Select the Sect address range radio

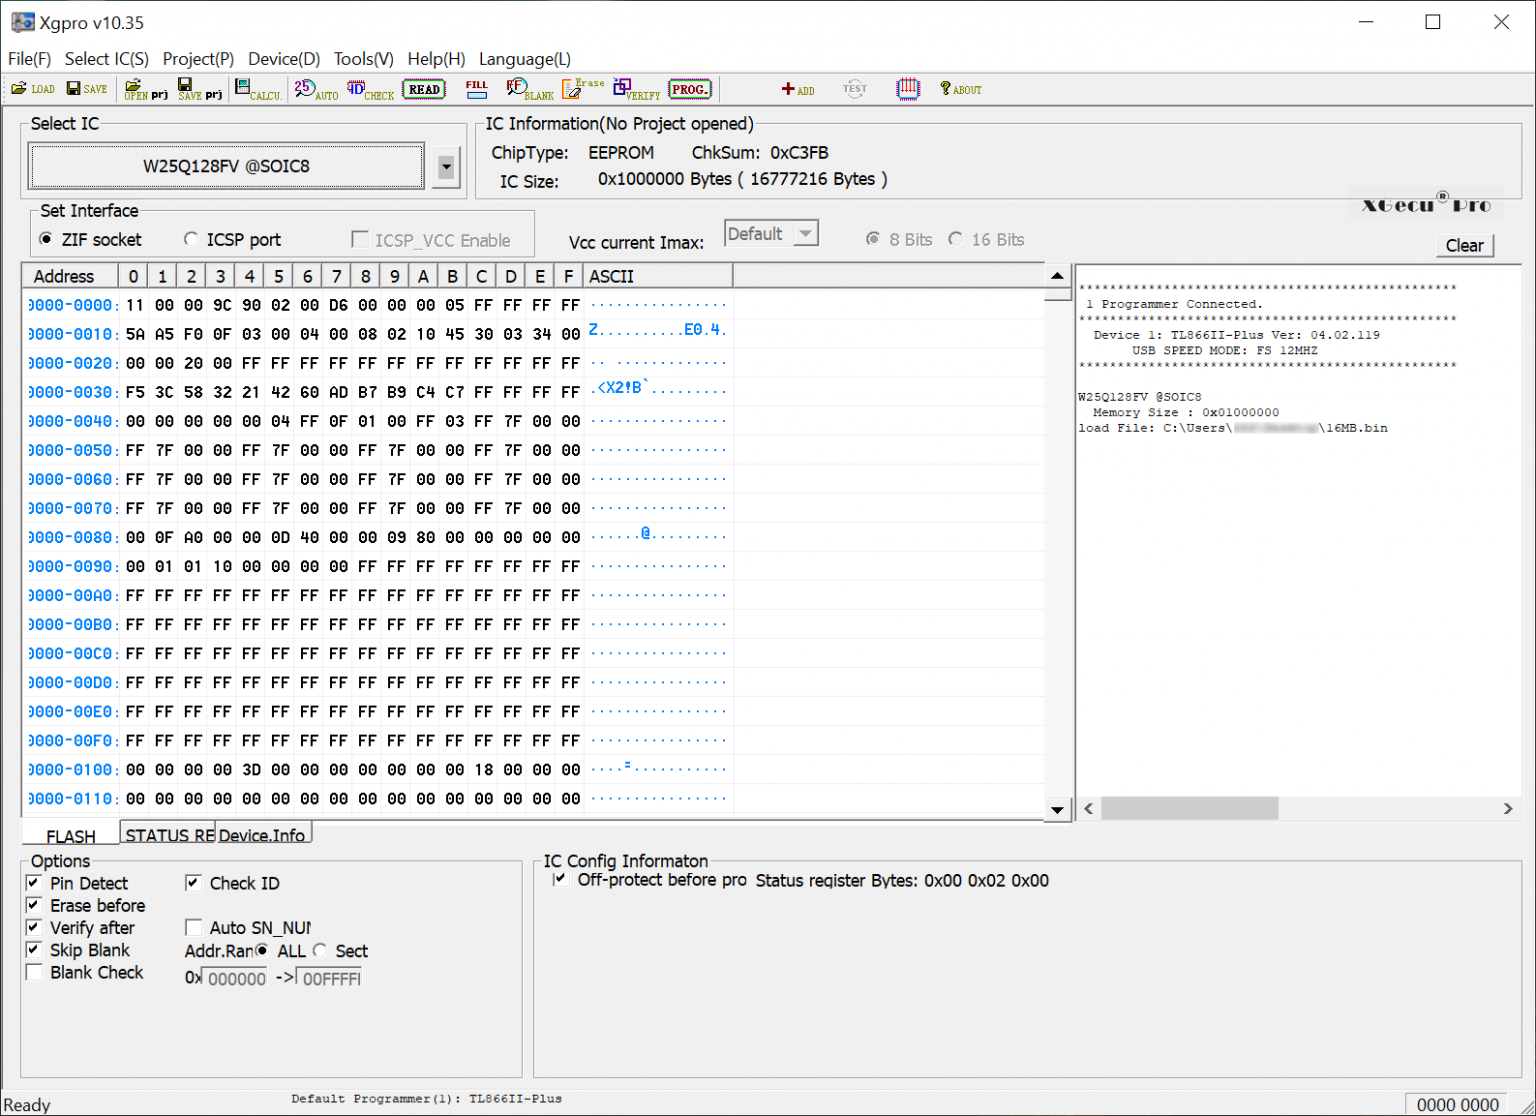[x=320, y=950]
